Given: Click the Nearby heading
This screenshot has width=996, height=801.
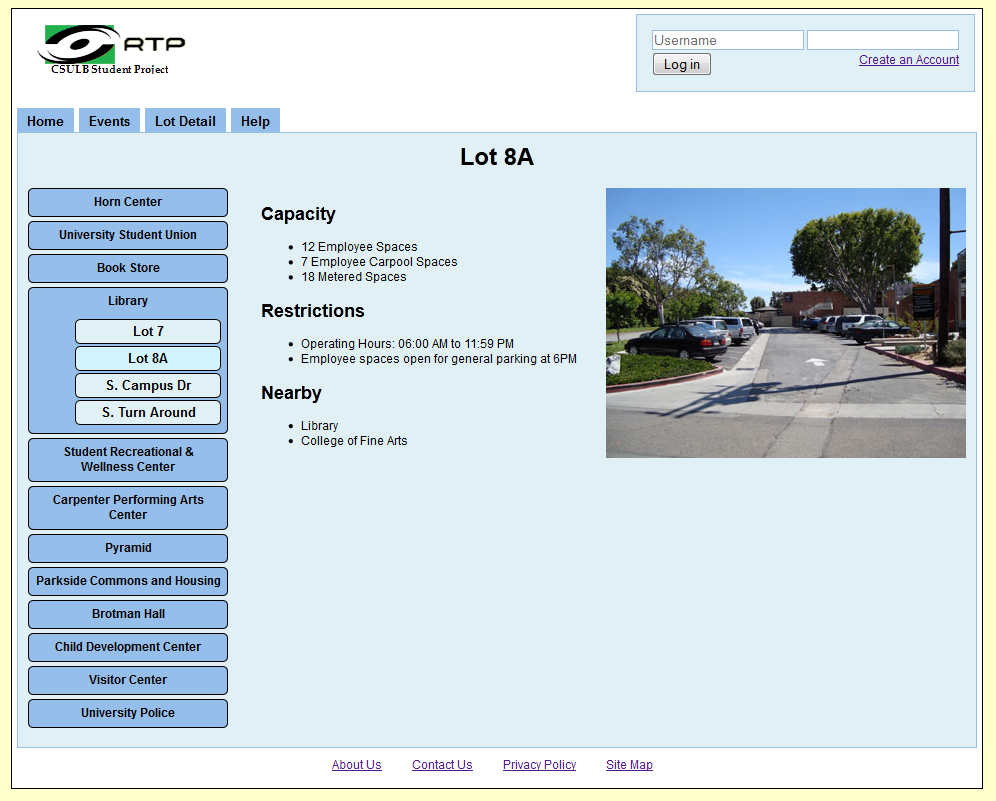Looking at the screenshot, I should (x=291, y=393).
